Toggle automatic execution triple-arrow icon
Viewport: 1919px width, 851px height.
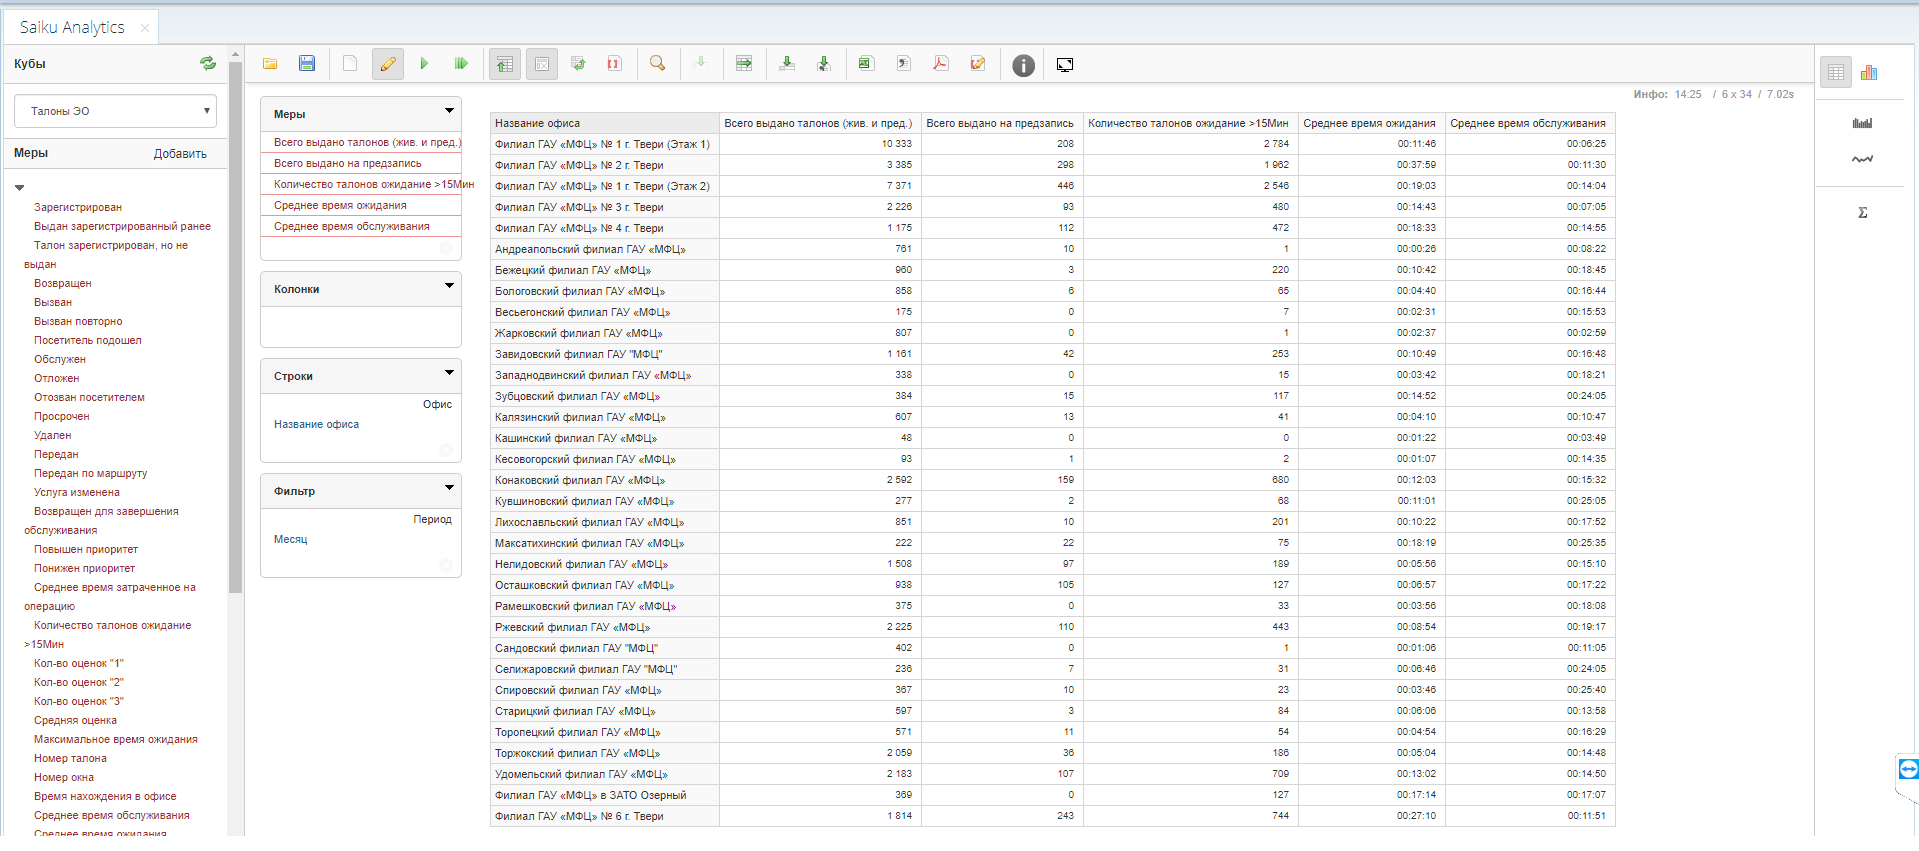461,64
